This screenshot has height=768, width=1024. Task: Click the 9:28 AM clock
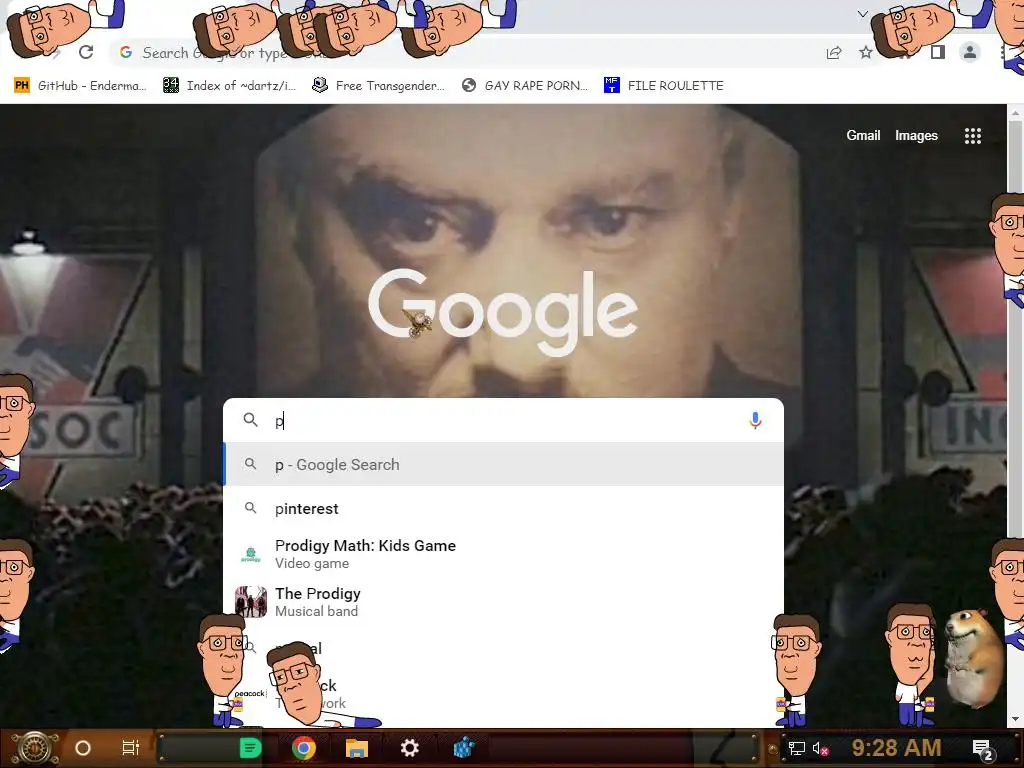pyautogui.click(x=896, y=748)
